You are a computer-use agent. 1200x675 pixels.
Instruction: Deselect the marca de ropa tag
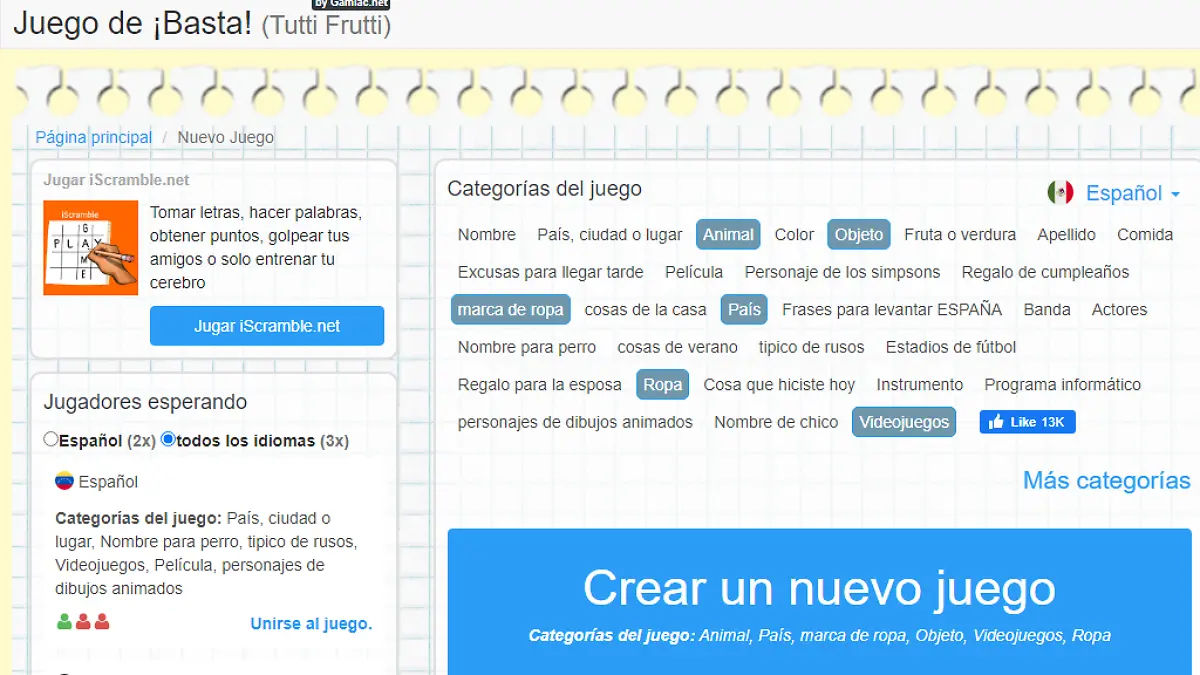510,310
